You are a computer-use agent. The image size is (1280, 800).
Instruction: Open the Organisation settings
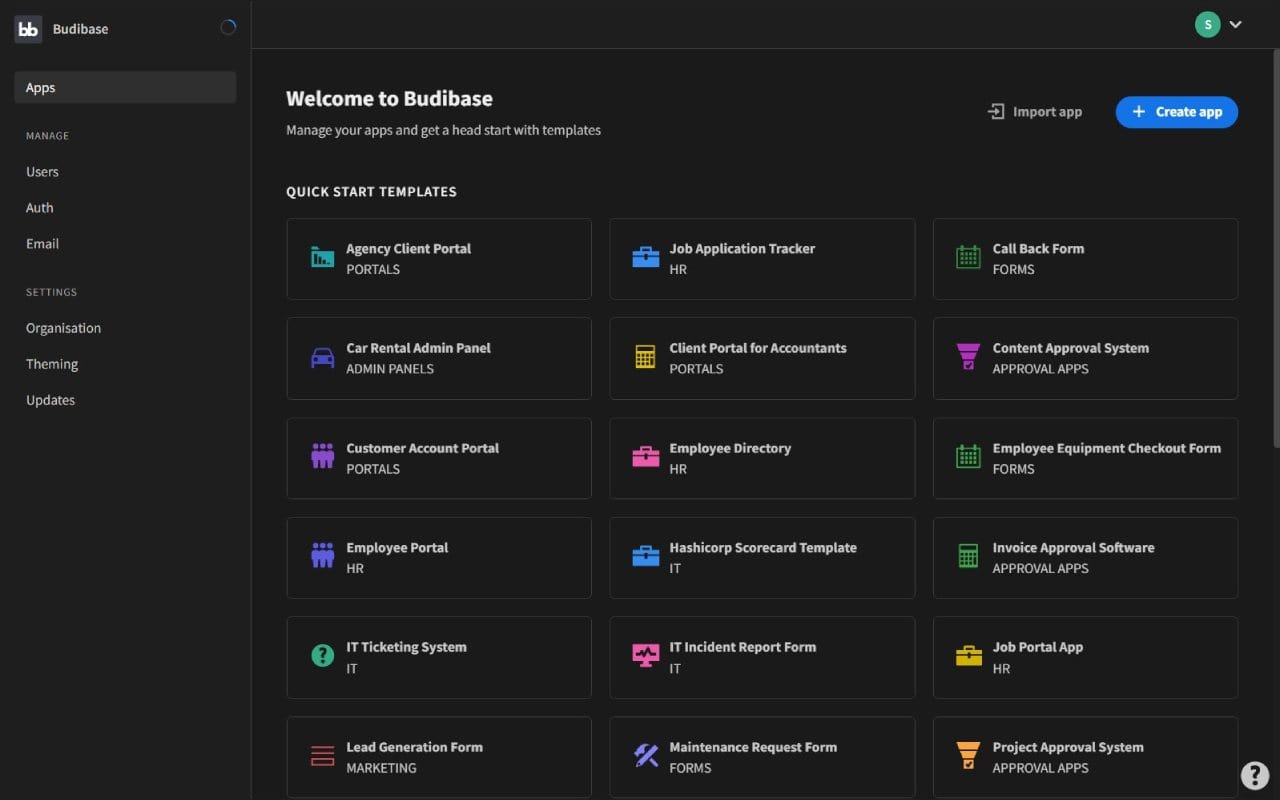(x=63, y=327)
